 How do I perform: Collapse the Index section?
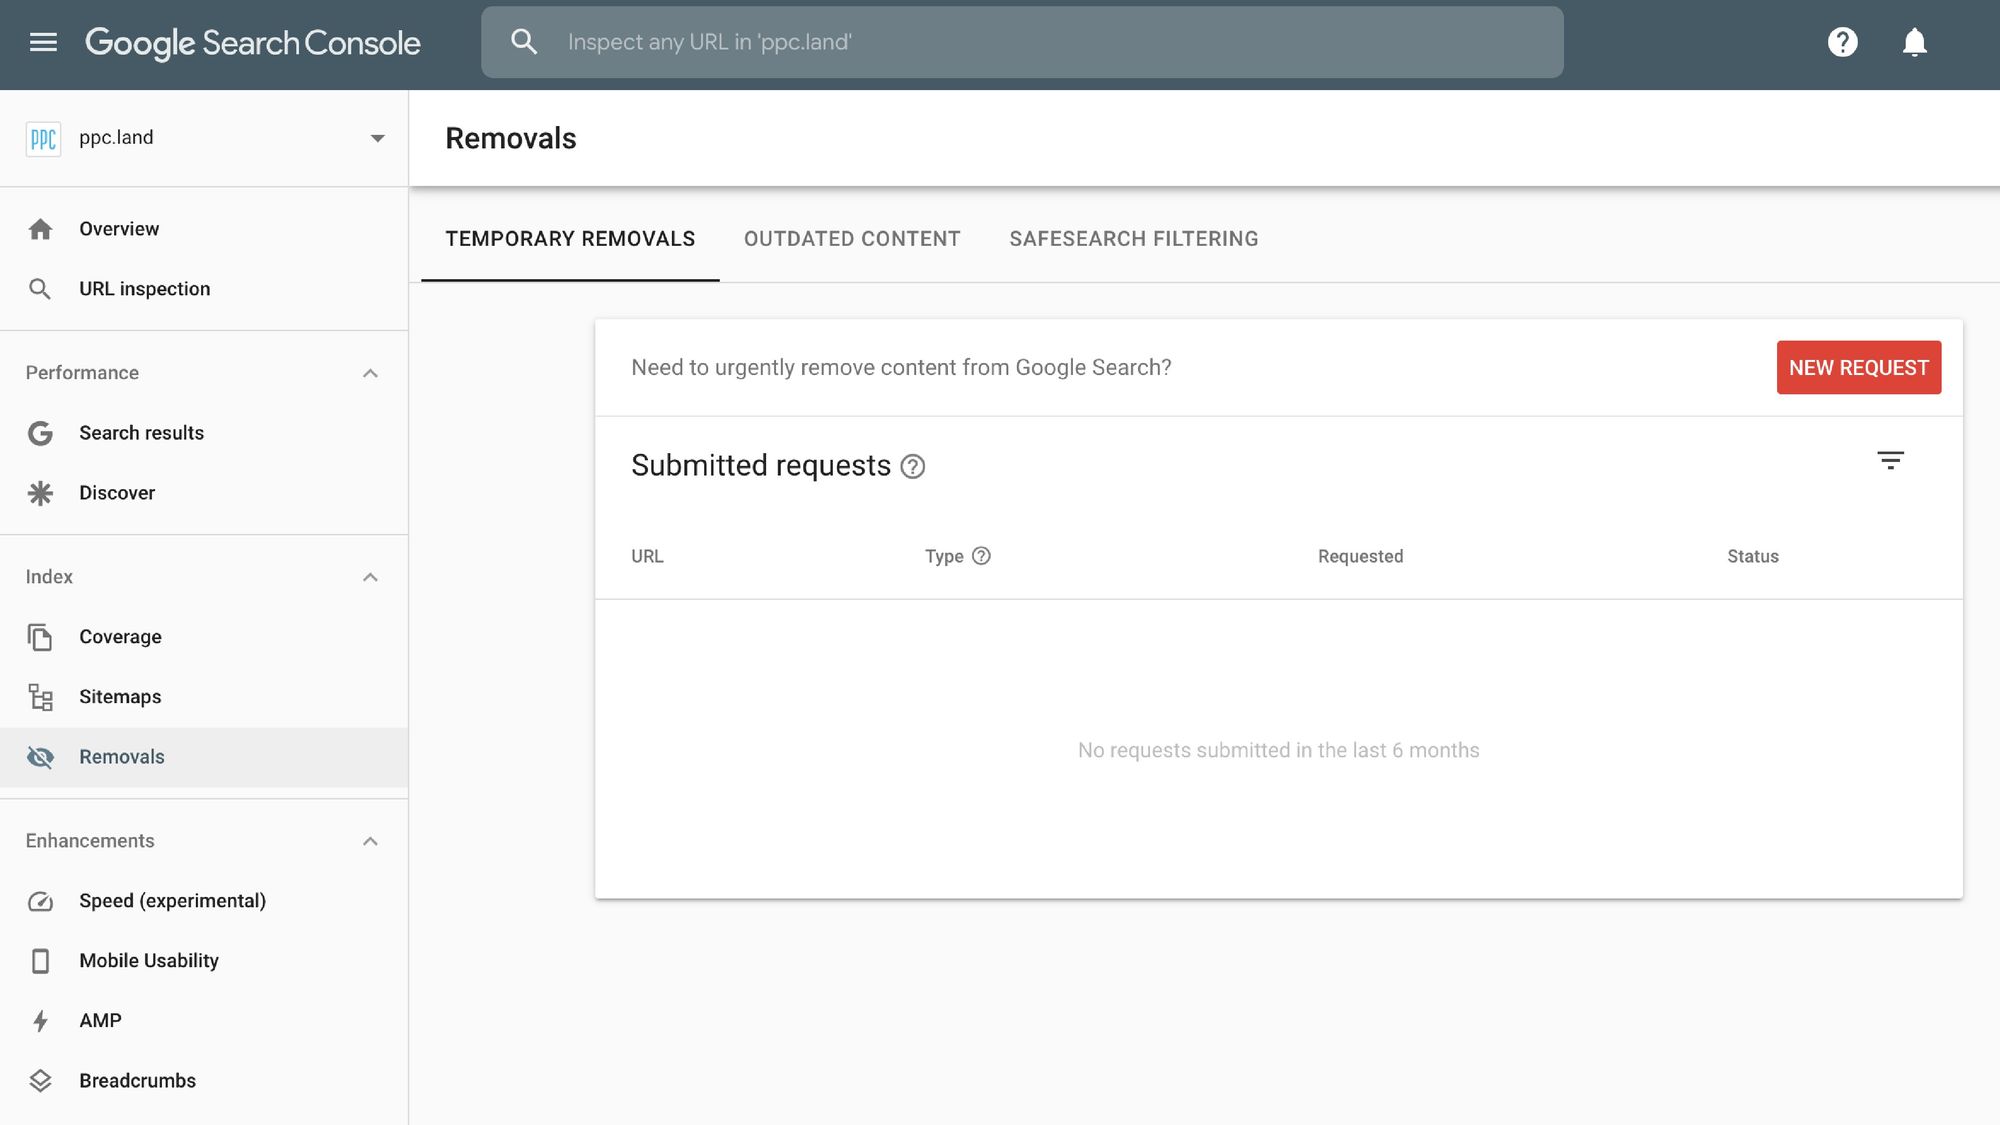pos(370,577)
